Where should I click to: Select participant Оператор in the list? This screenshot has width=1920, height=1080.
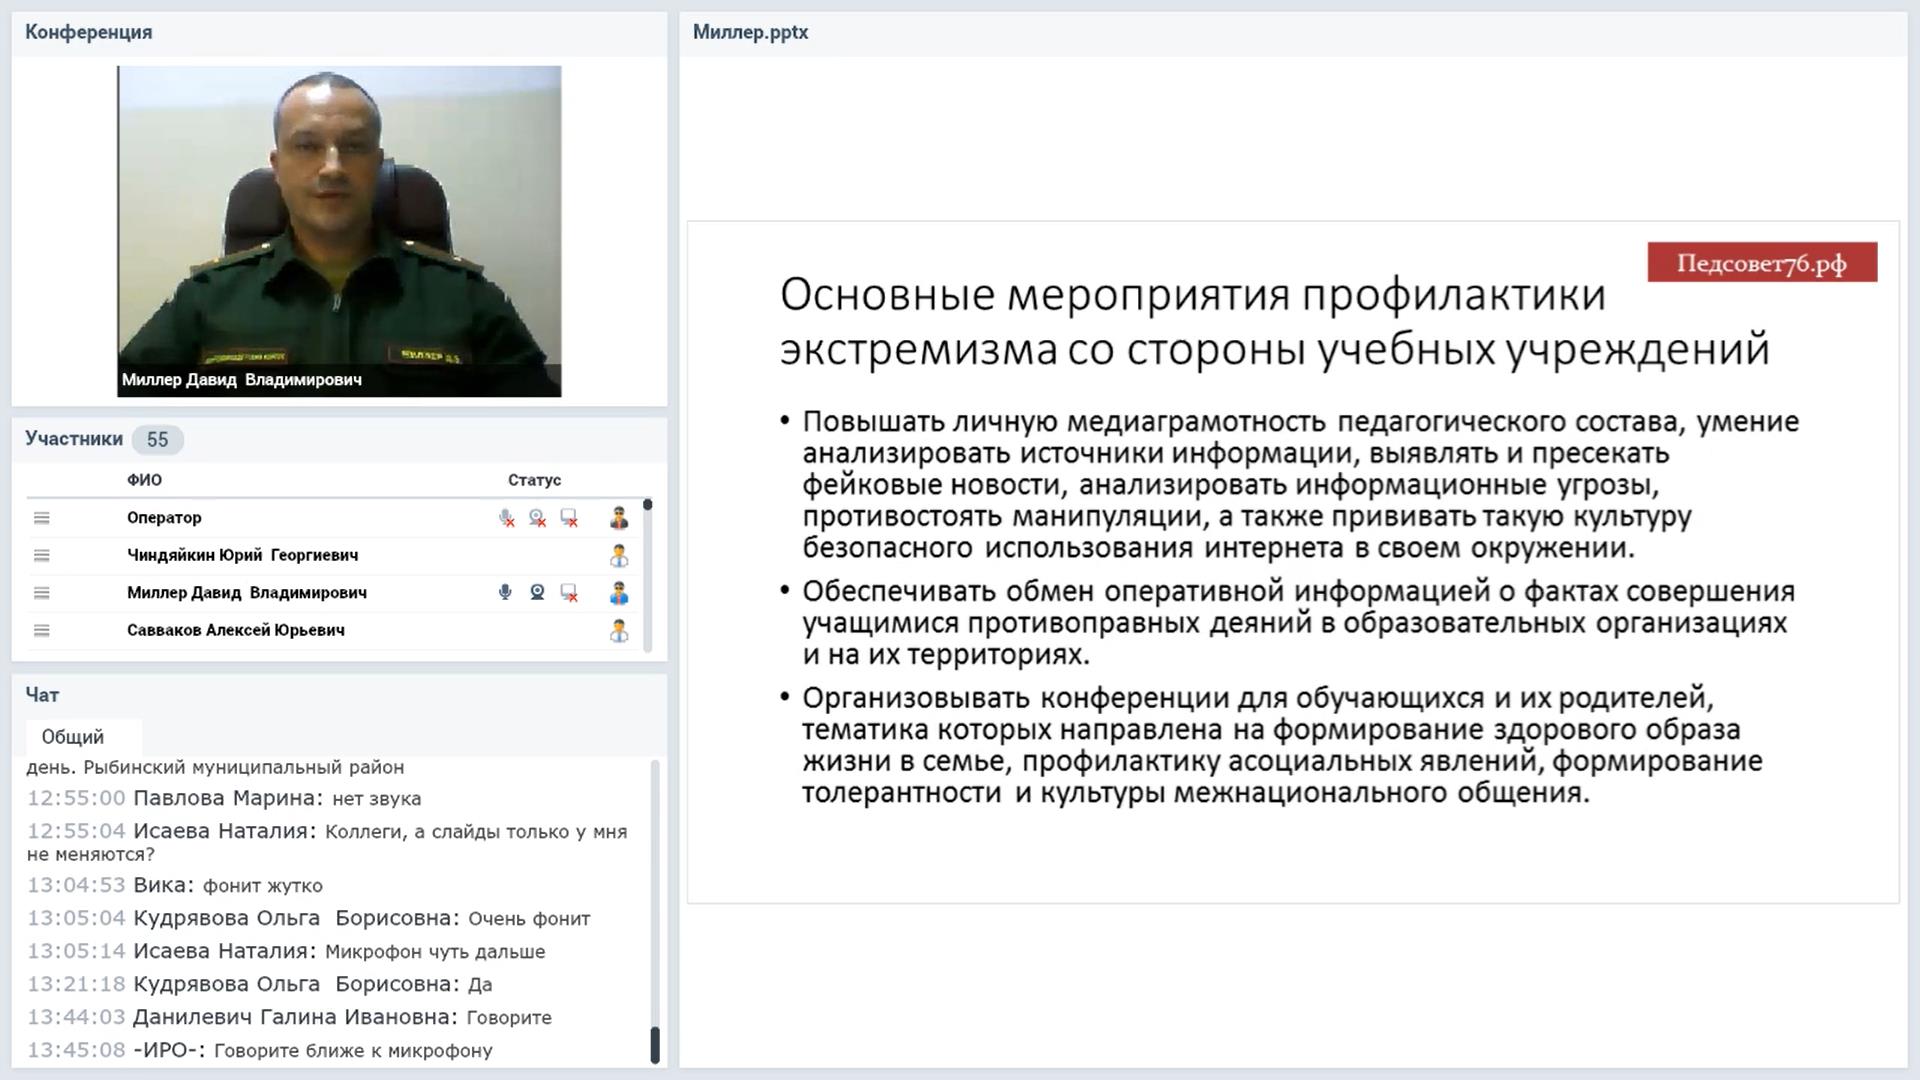[x=164, y=518]
